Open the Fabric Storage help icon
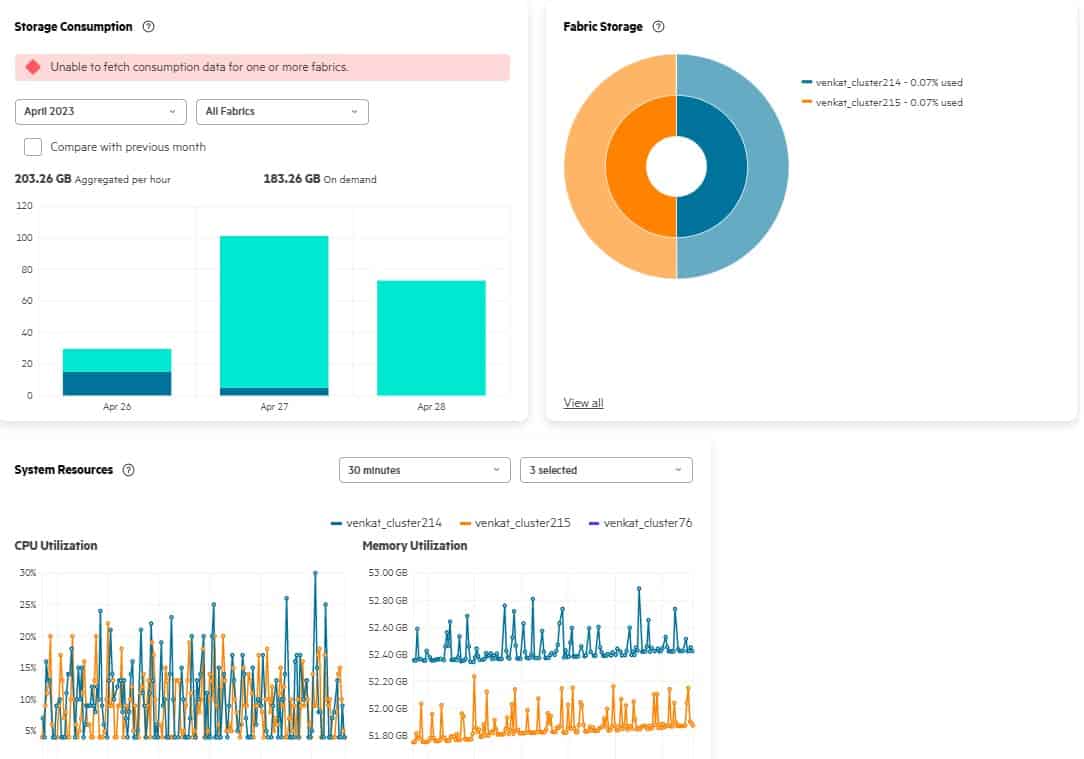1084x759 pixels. coord(658,27)
